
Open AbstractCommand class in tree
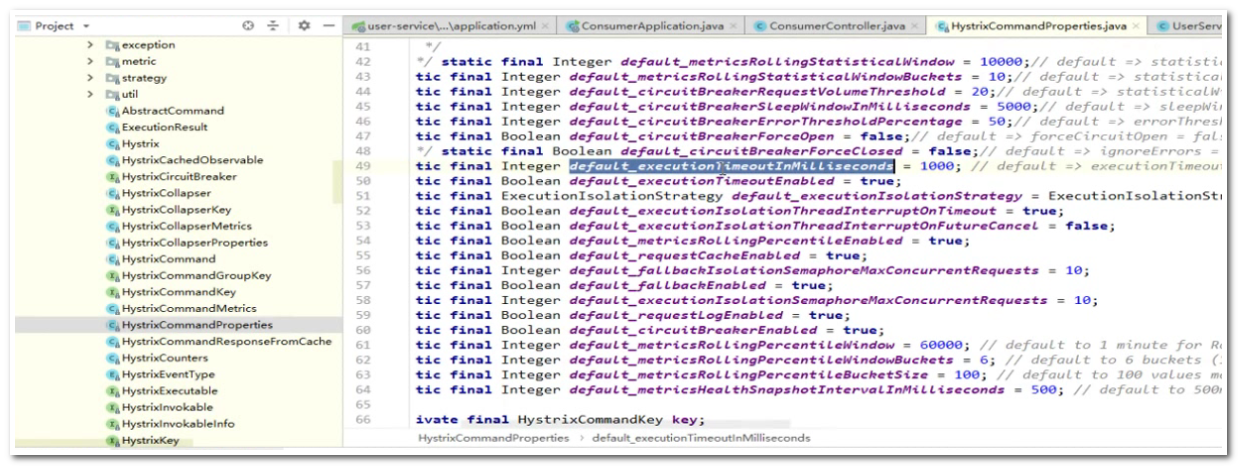click(x=165, y=111)
